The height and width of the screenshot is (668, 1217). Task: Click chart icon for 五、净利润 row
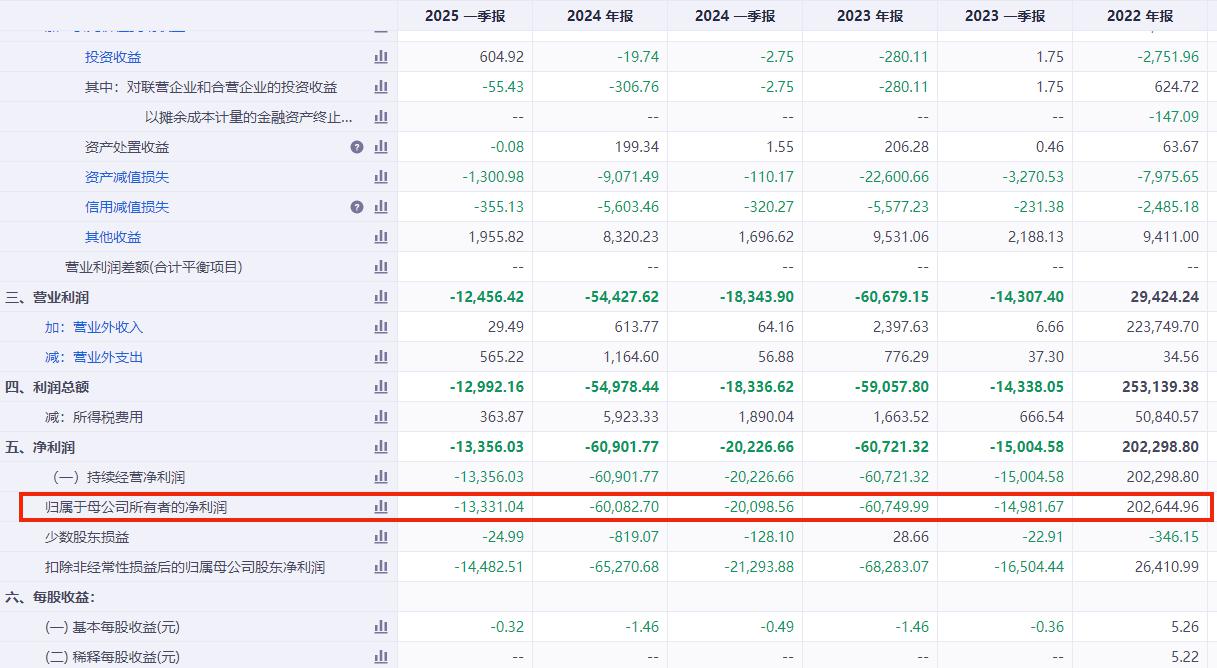click(x=380, y=447)
